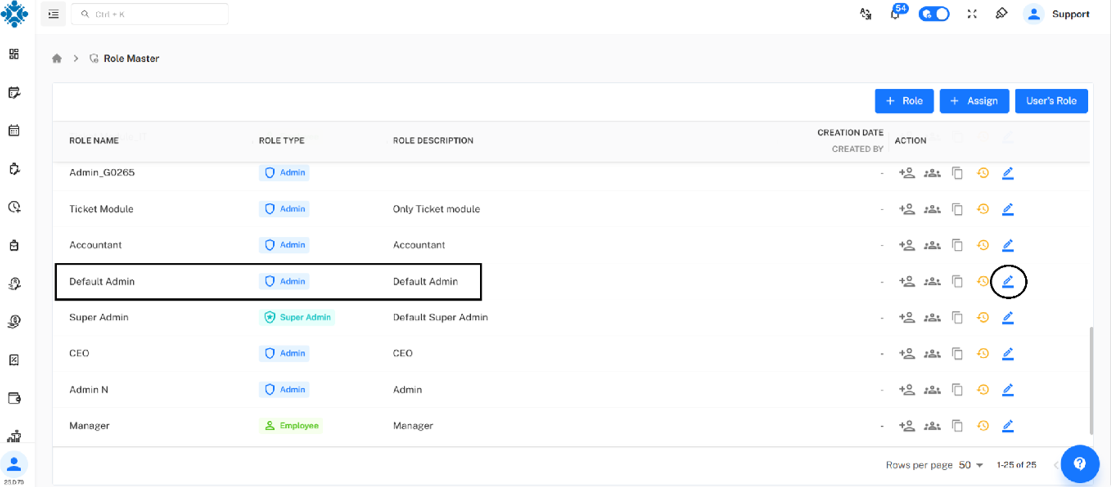Open the rows per page dropdown

pyautogui.click(x=972, y=465)
